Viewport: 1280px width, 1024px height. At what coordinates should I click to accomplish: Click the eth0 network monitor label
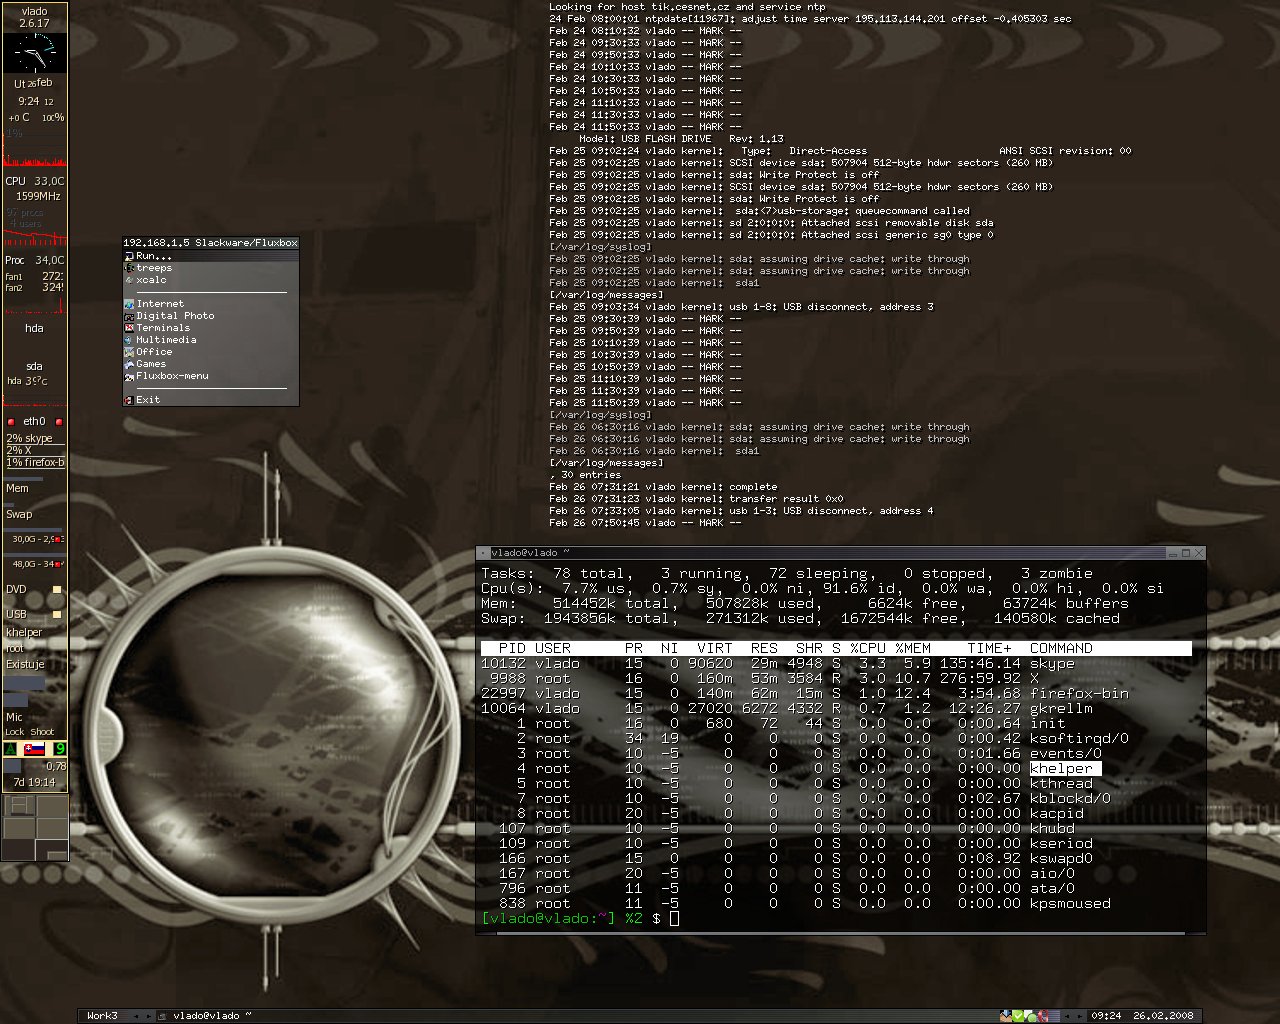(x=35, y=421)
